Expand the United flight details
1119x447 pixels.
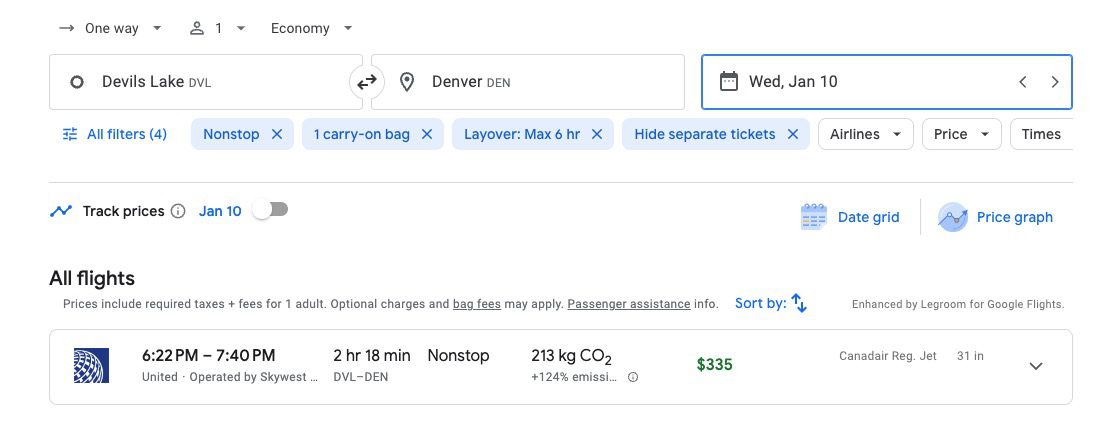pos(1036,366)
